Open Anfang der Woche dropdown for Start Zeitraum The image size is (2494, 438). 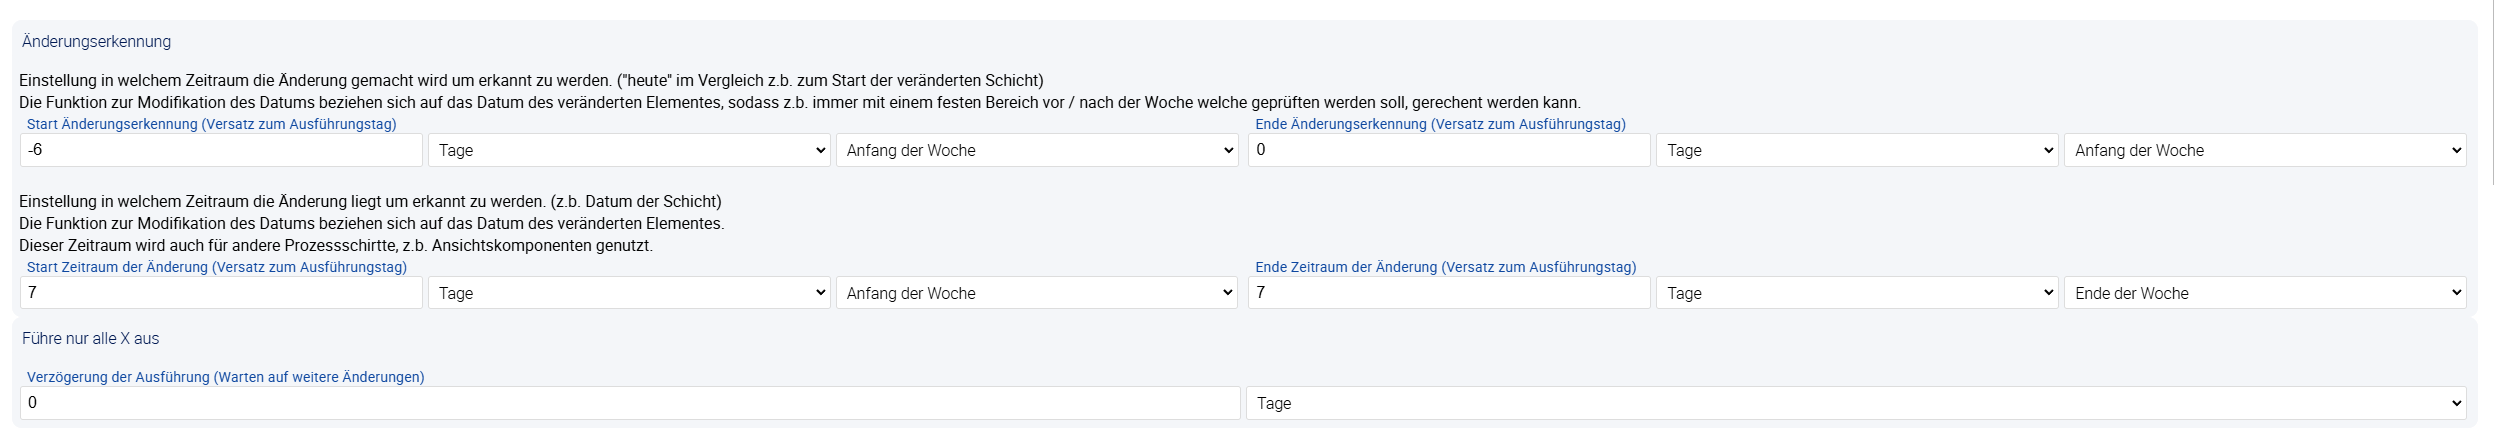pyautogui.click(x=1036, y=293)
